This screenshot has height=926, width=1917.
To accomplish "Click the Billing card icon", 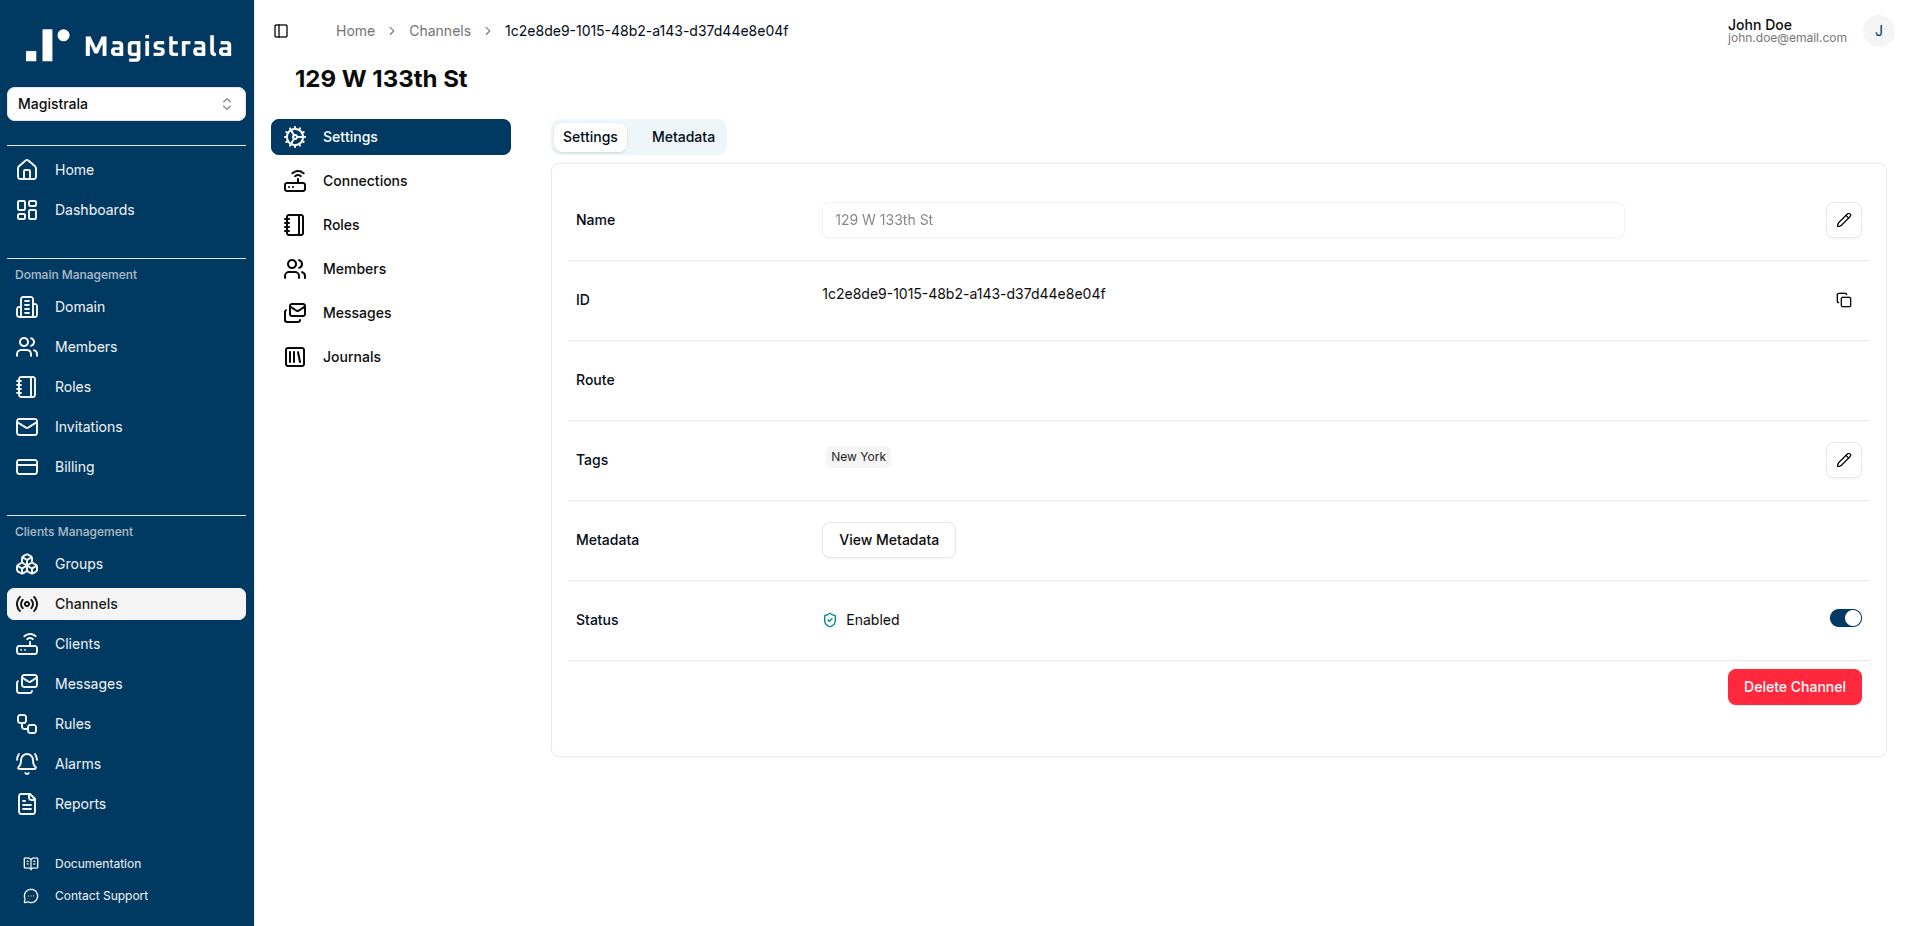I will pyautogui.click(x=27, y=467).
